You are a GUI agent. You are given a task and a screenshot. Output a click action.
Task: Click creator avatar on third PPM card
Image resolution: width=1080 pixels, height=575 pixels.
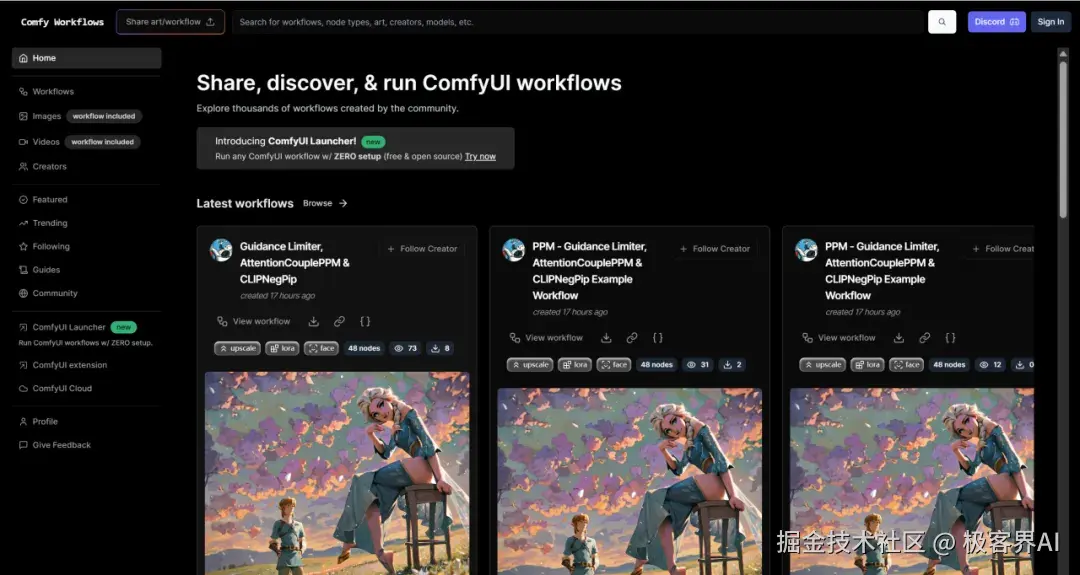tap(807, 250)
